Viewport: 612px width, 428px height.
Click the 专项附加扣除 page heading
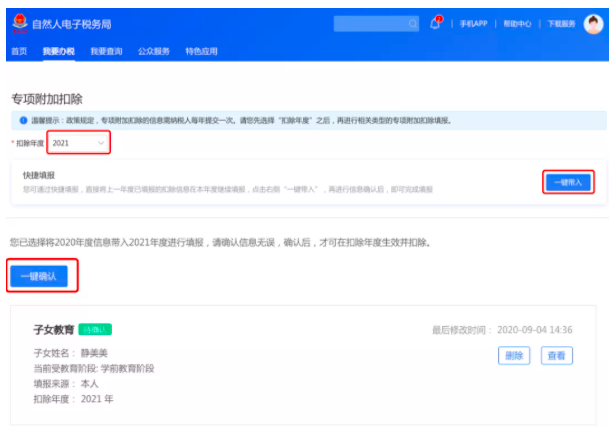[47, 99]
